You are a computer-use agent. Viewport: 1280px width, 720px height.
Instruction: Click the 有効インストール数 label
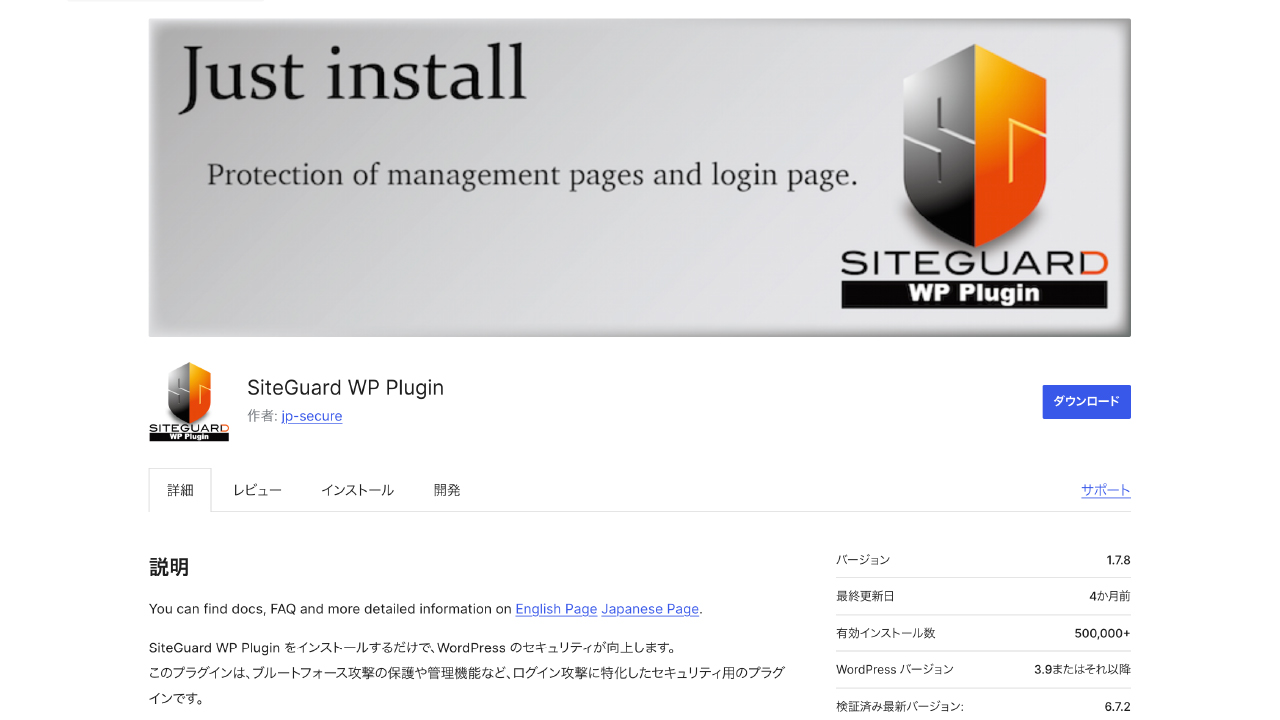886,633
